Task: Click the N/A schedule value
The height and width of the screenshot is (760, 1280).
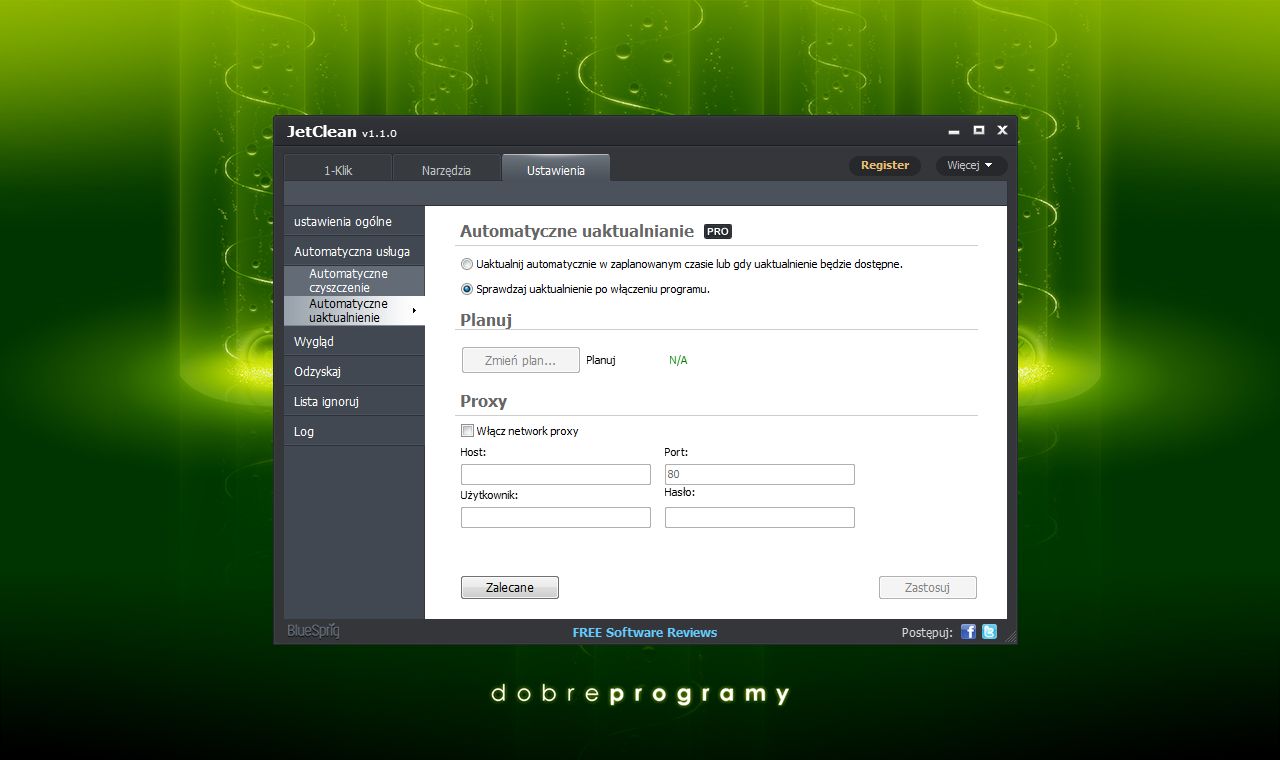Action: click(678, 360)
